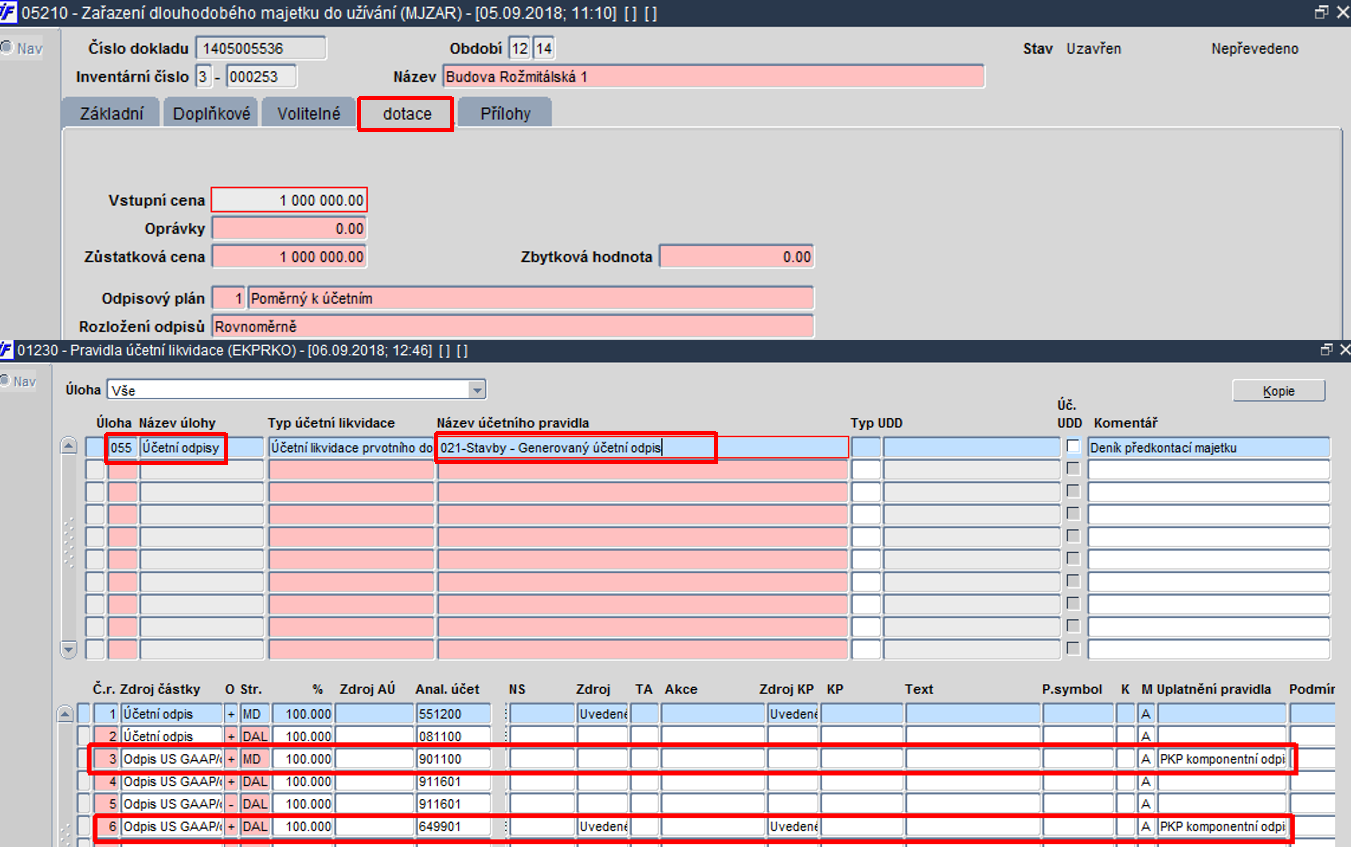Click the Poměrný k účetním field
The height and width of the screenshot is (847, 1351).
530,298
